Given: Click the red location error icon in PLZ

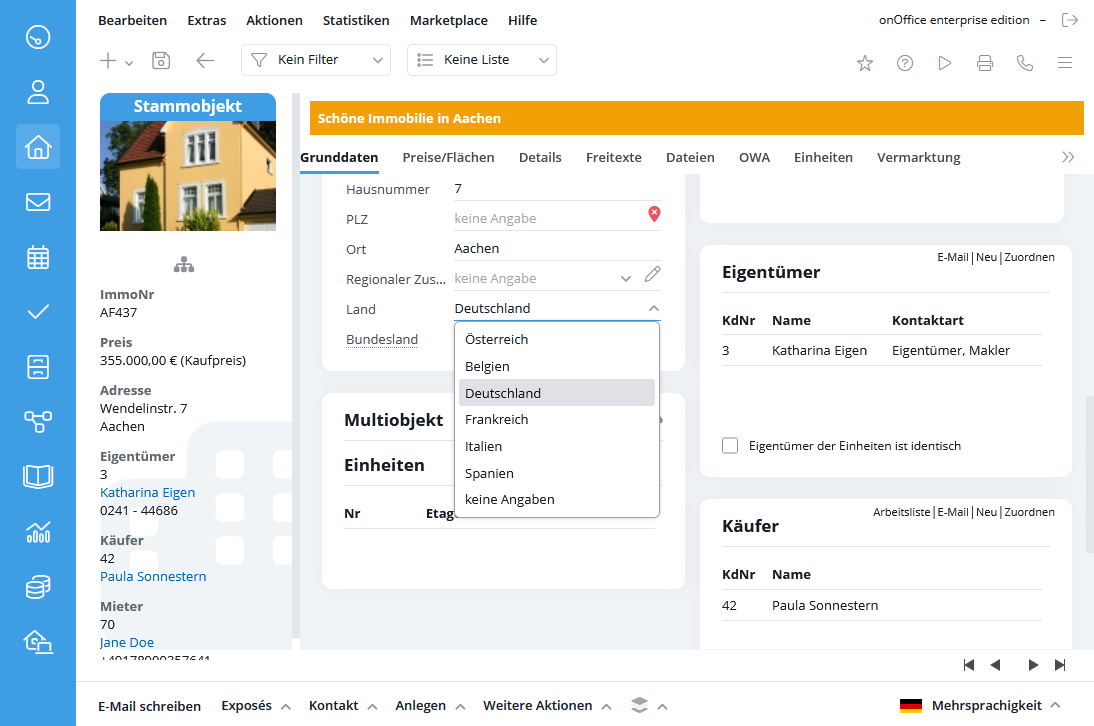Looking at the screenshot, I should coord(654,214).
